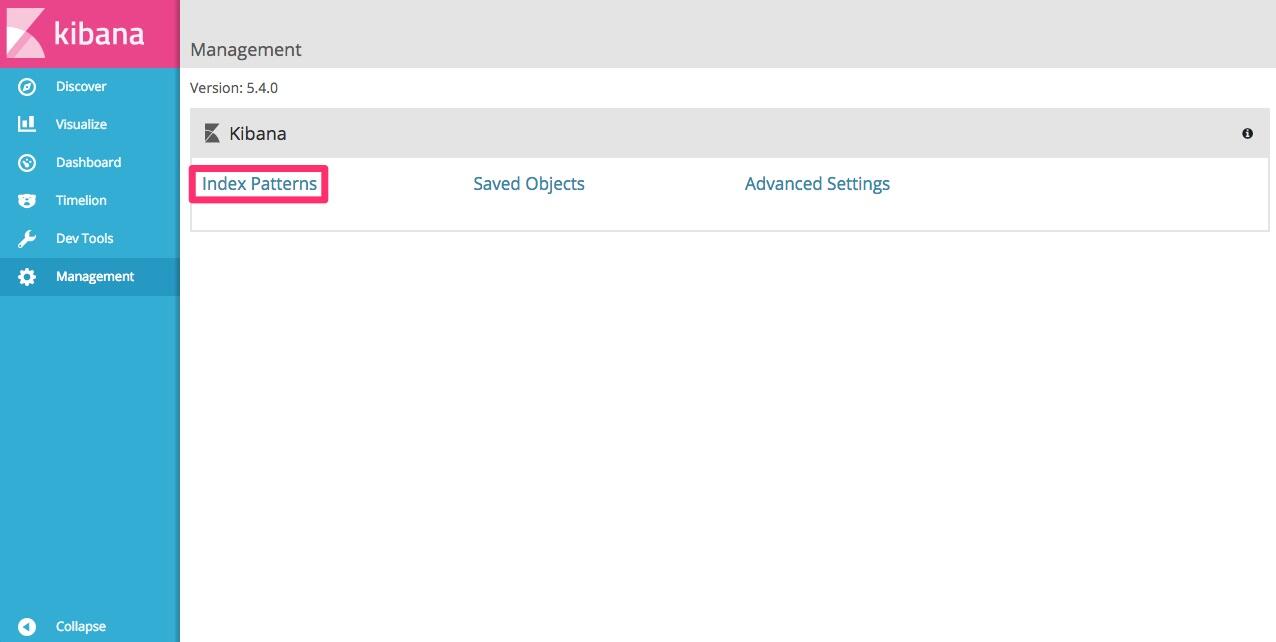
Task: Open the Advanced Settings link
Action: [x=817, y=184]
